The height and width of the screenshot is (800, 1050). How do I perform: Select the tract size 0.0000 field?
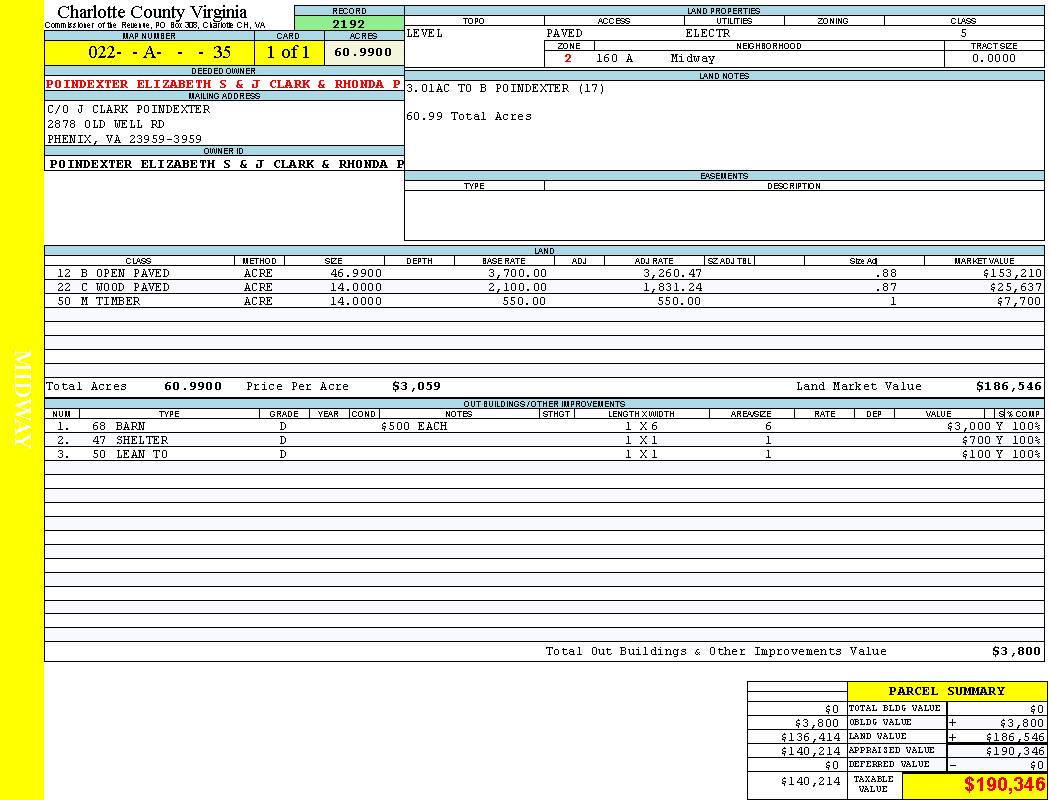tap(993, 58)
